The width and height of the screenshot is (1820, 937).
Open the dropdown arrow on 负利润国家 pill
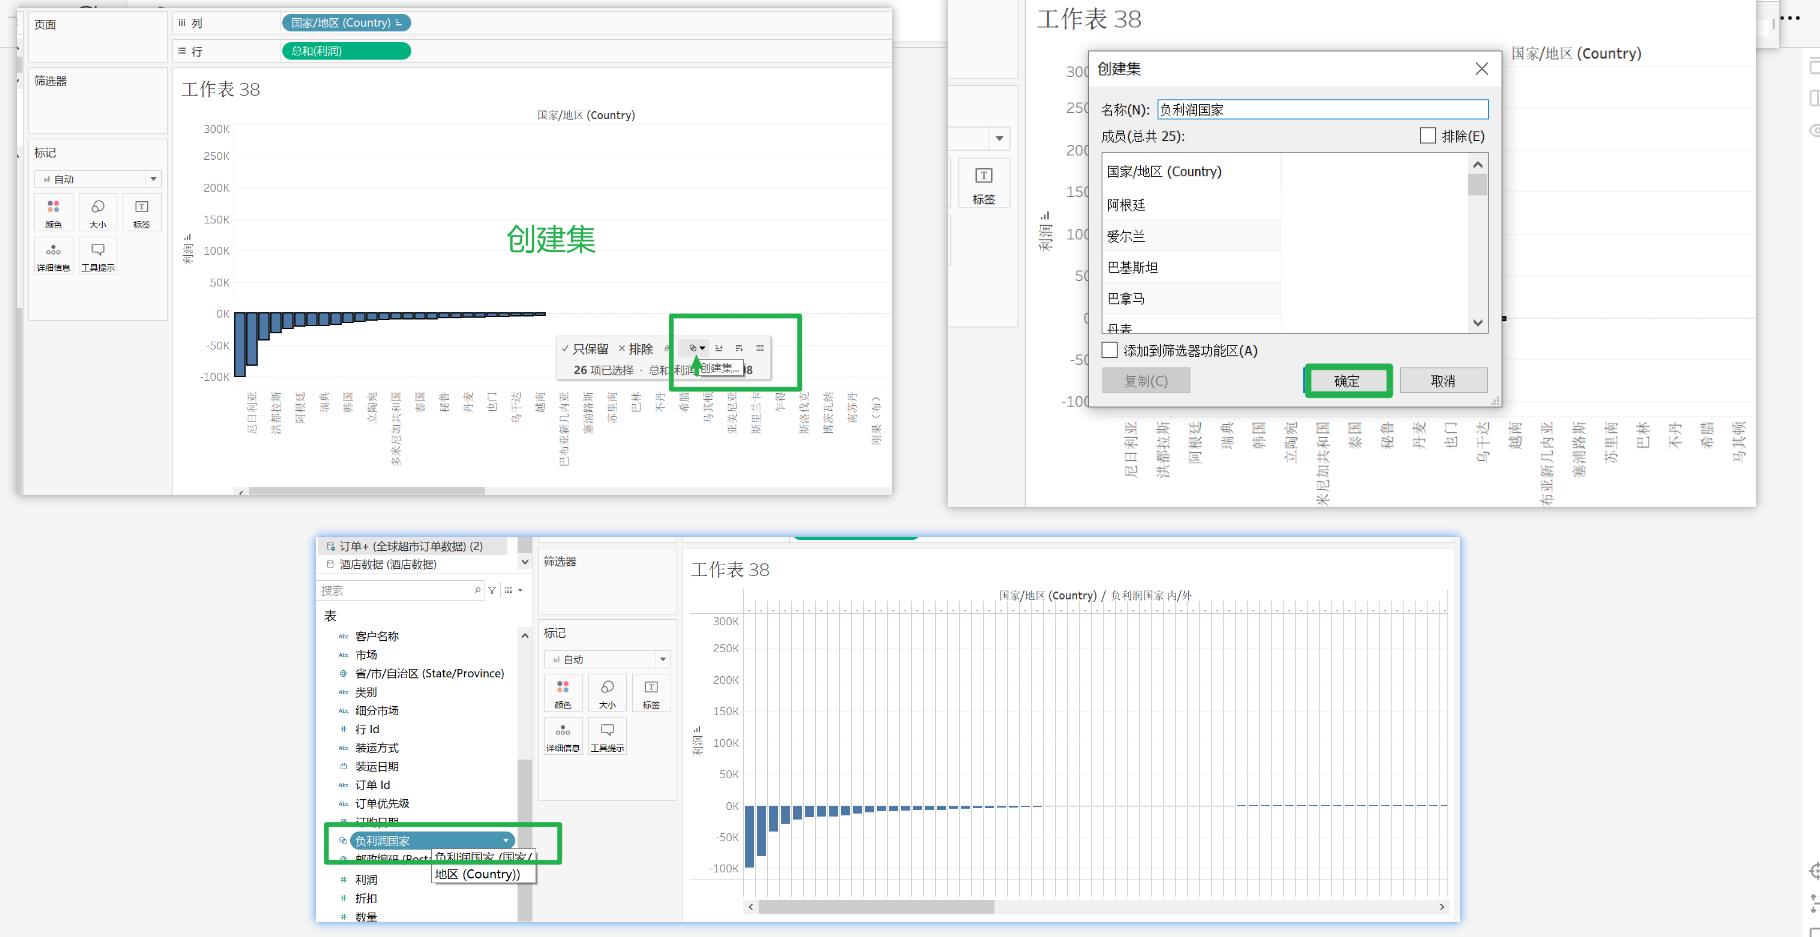click(x=507, y=840)
